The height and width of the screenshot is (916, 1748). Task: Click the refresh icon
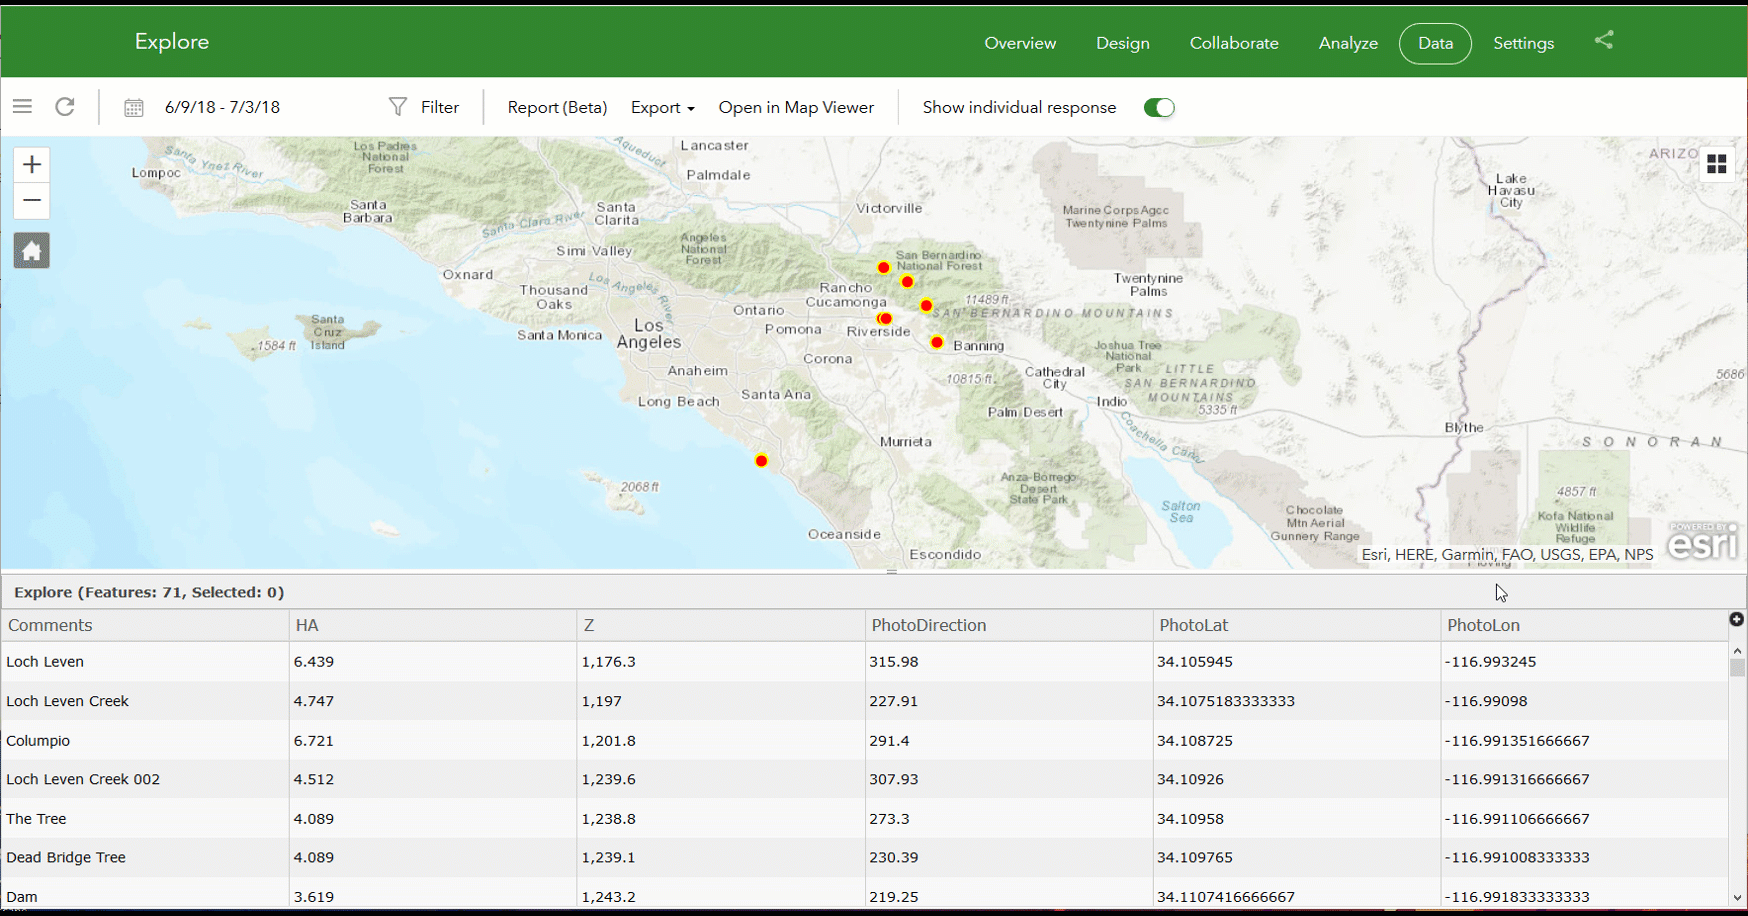point(65,107)
